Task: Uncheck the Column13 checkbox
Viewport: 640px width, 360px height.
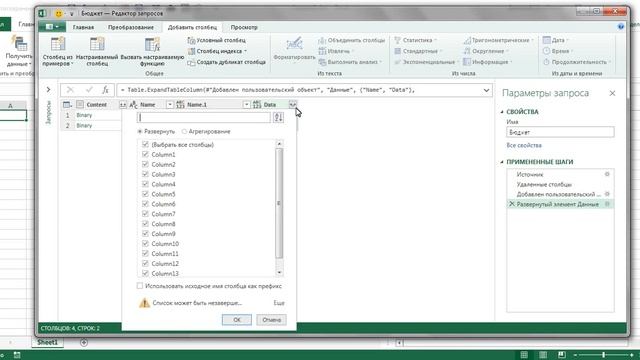Action: 145,273
